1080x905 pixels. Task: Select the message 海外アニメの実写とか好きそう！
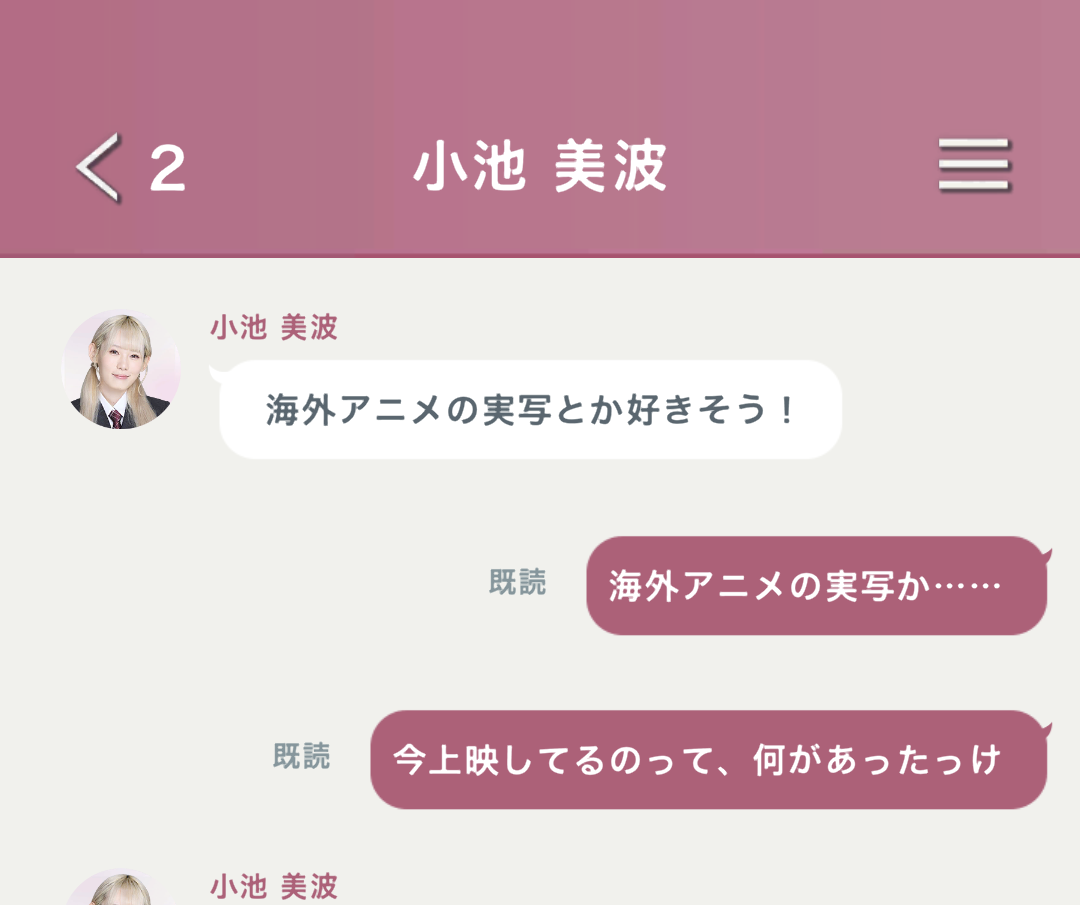(x=530, y=409)
